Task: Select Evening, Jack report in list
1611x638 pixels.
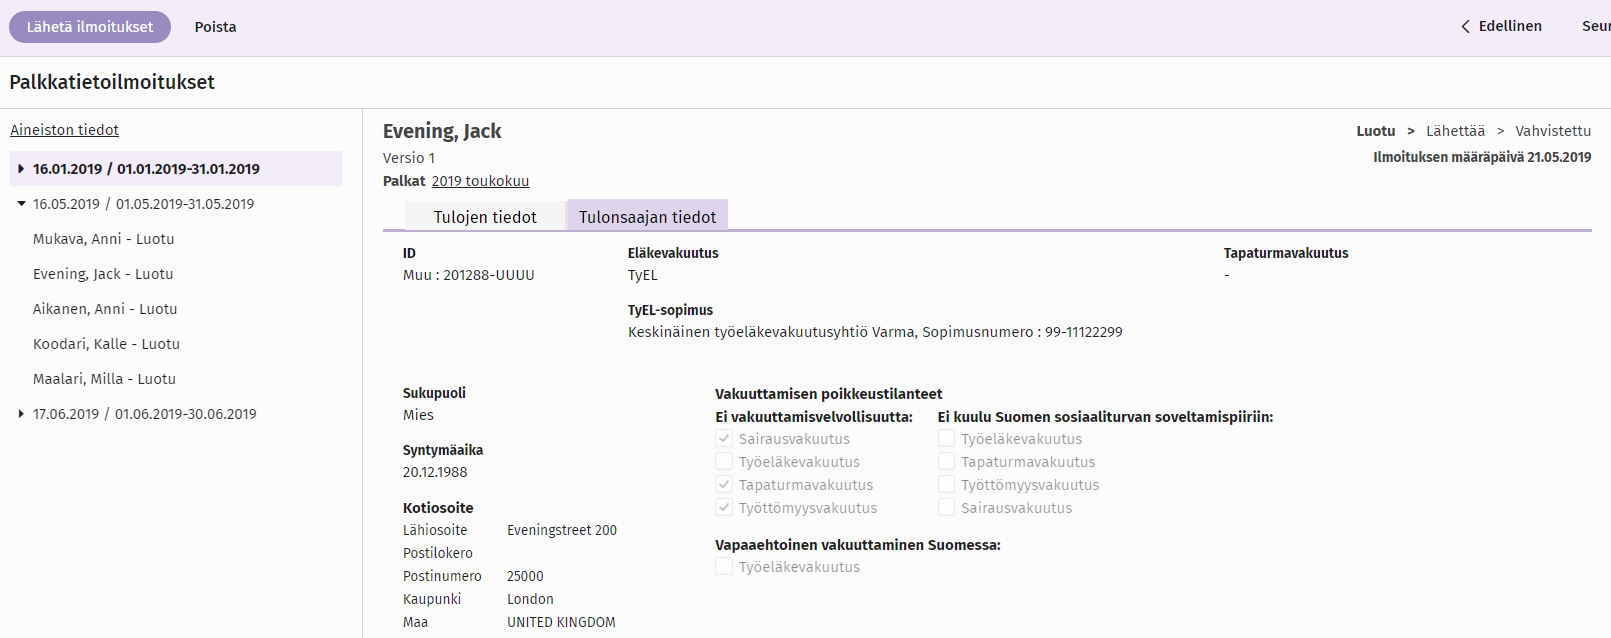Action: point(103,274)
